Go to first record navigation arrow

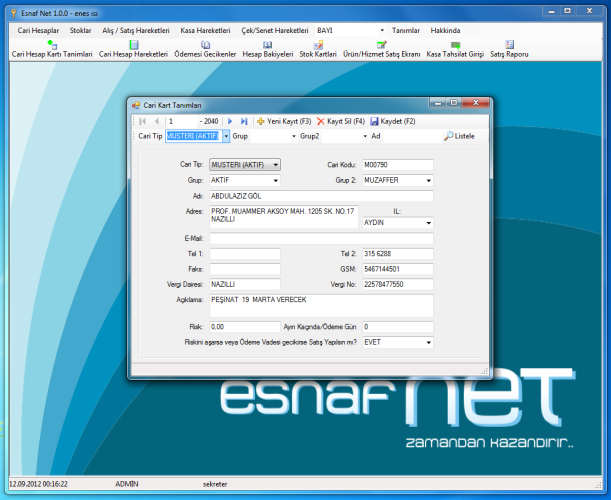click(143, 121)
